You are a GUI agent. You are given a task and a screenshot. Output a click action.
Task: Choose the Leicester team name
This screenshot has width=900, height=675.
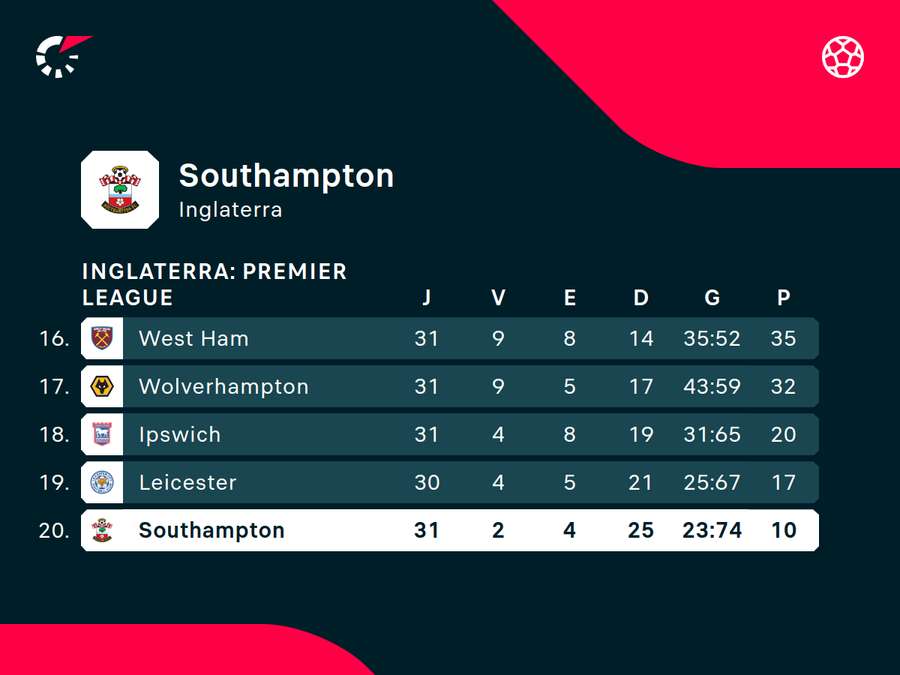(x=188, y=482)
